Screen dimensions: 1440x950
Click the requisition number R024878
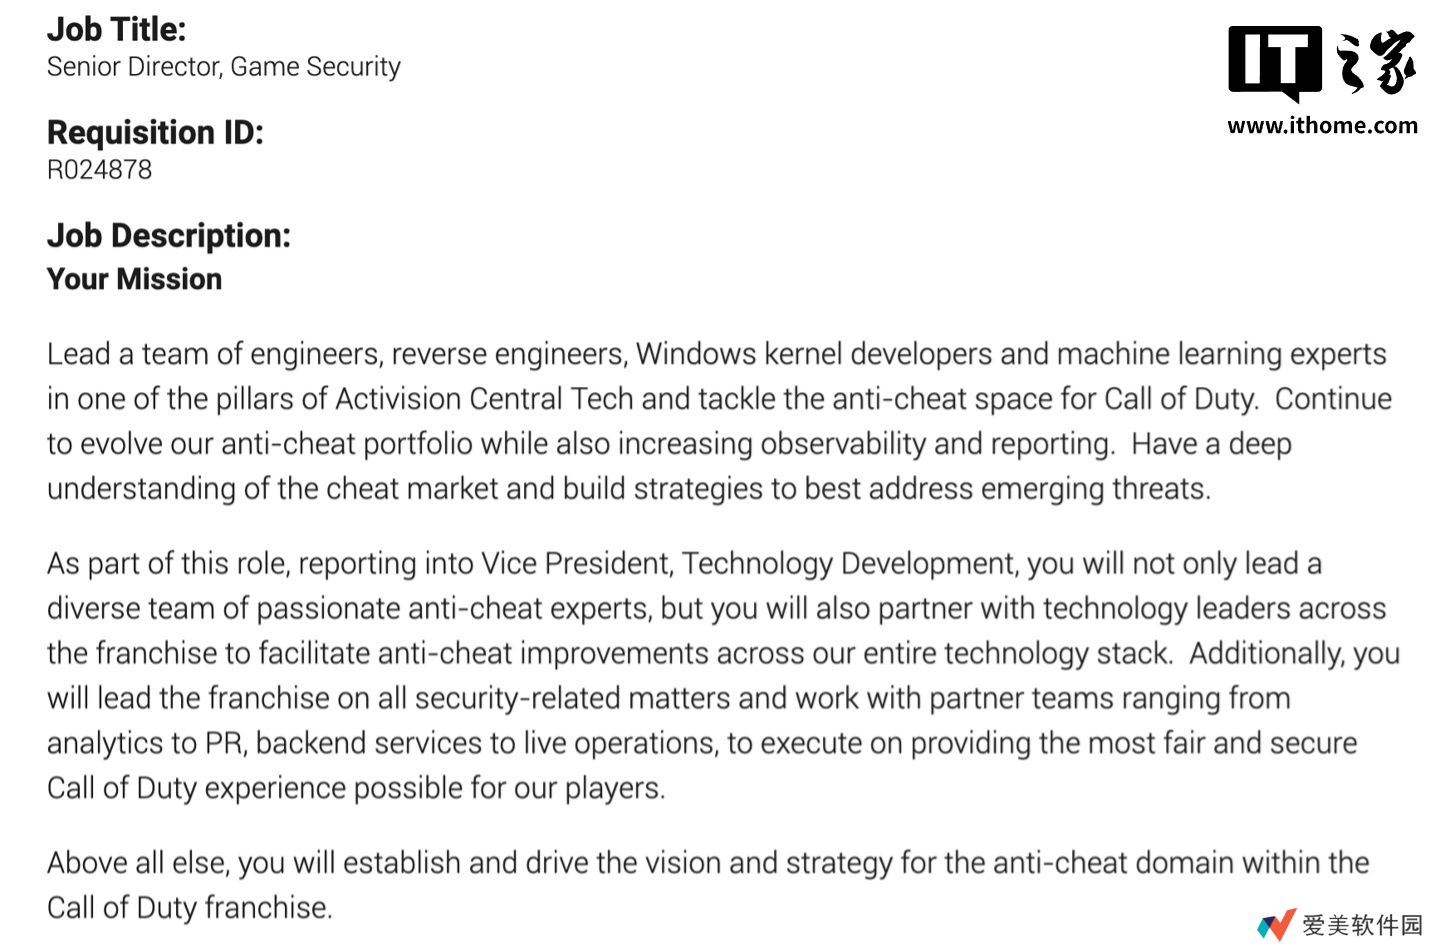[x=99, y=170]
